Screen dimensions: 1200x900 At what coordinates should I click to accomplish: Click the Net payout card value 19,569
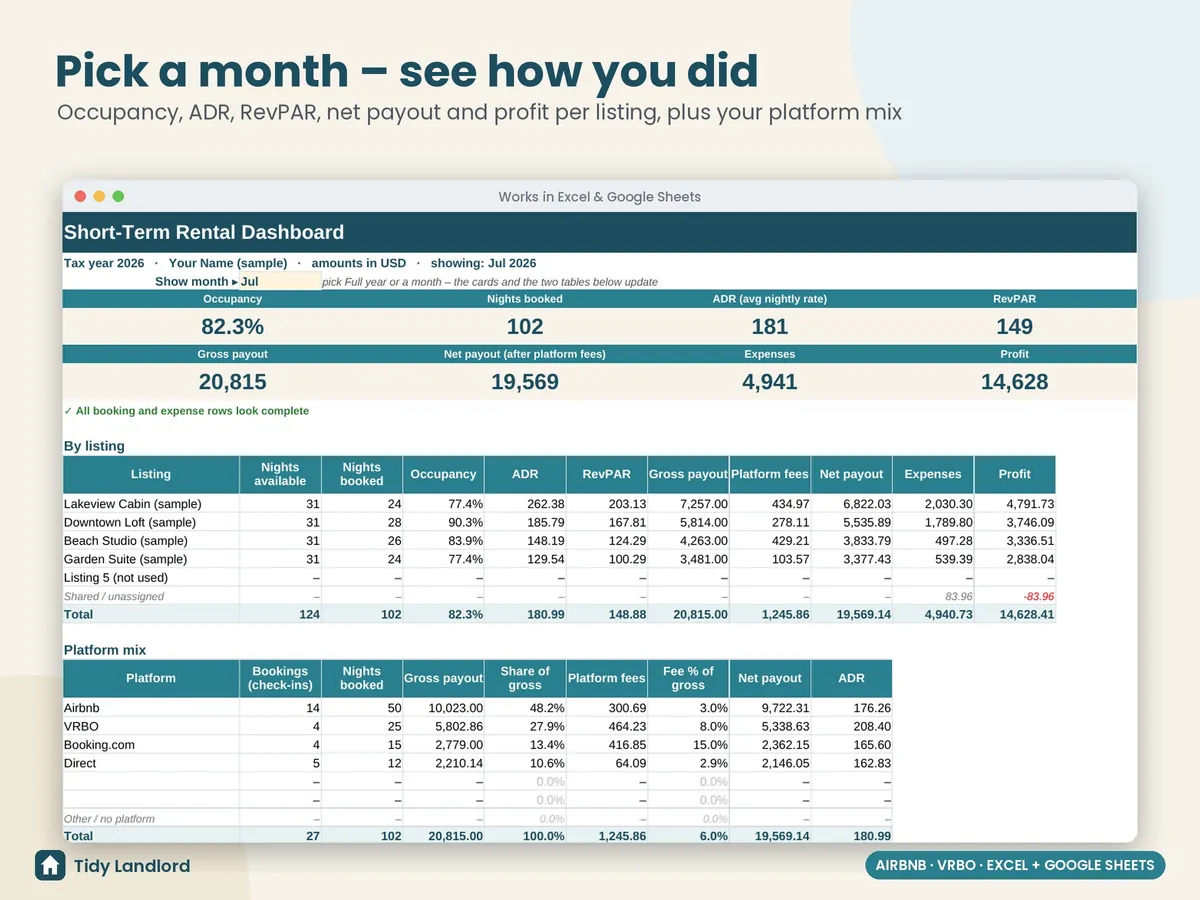tap(525, 381)
